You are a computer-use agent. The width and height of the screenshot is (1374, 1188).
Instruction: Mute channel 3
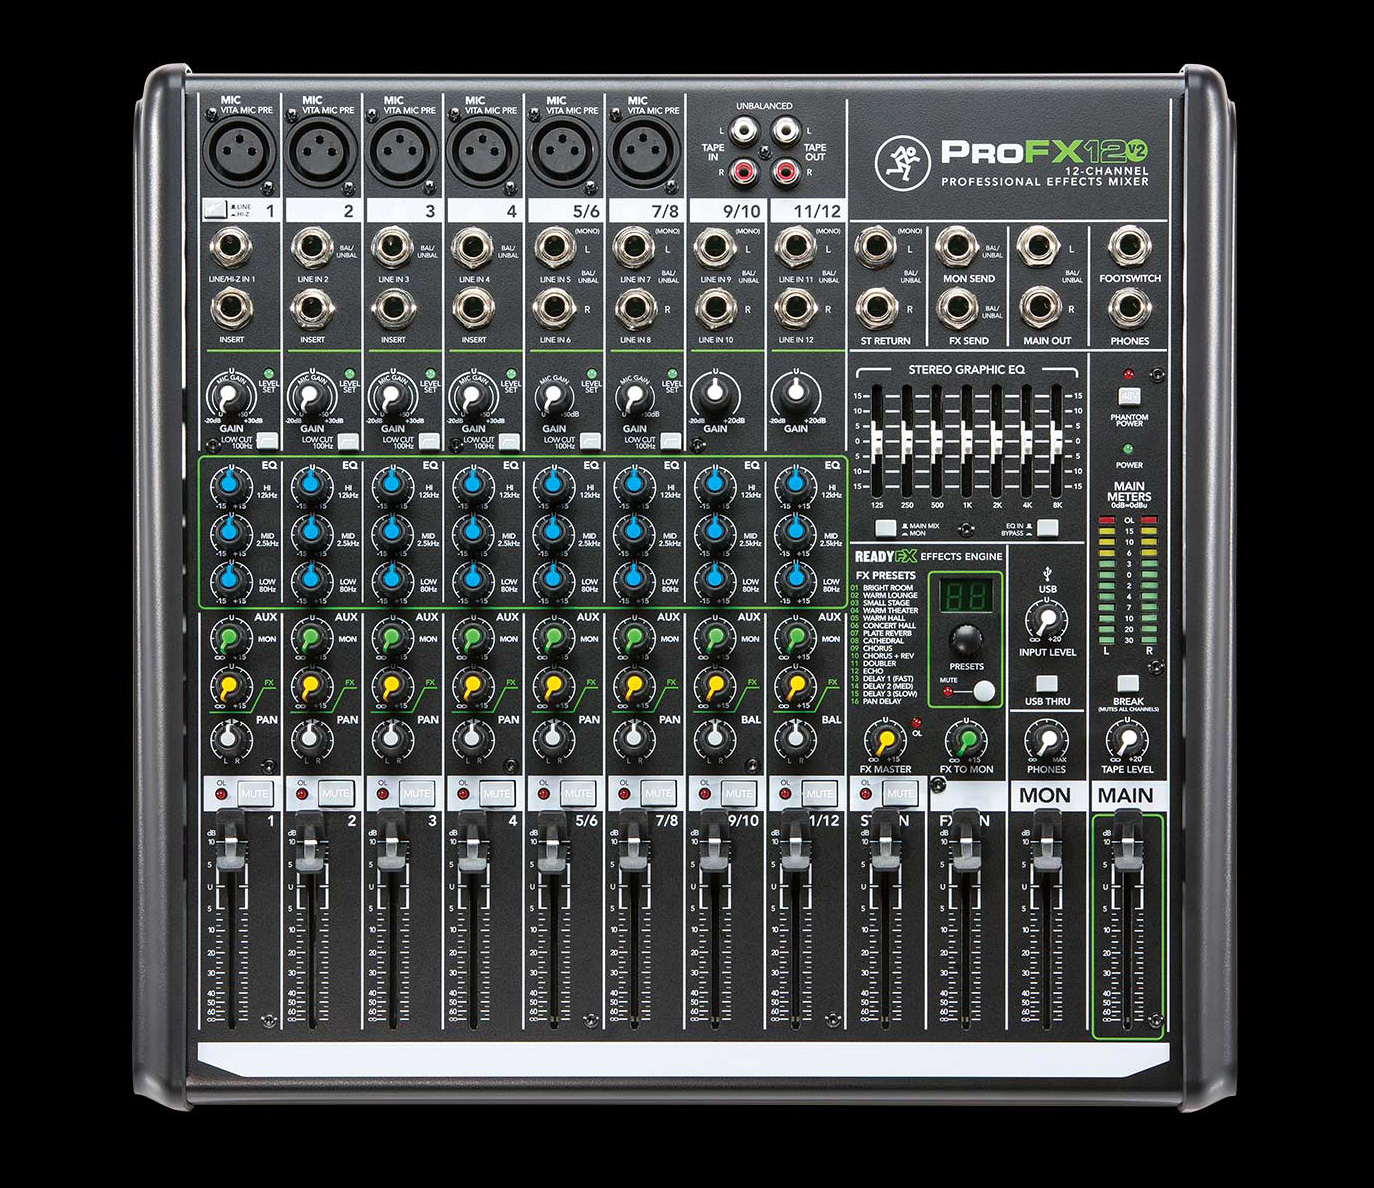coord(416,793)
